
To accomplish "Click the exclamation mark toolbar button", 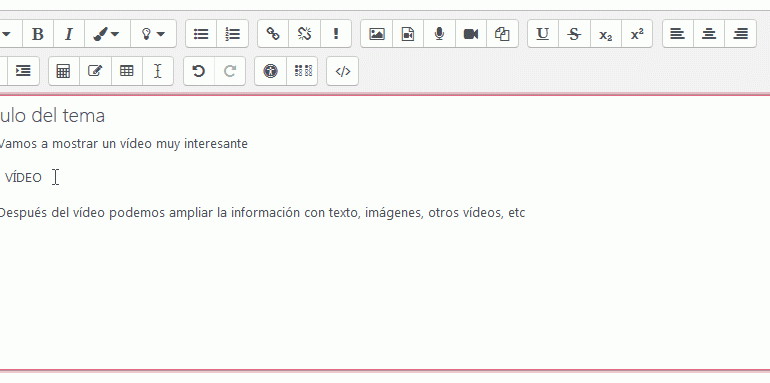I will coord(336,34).
